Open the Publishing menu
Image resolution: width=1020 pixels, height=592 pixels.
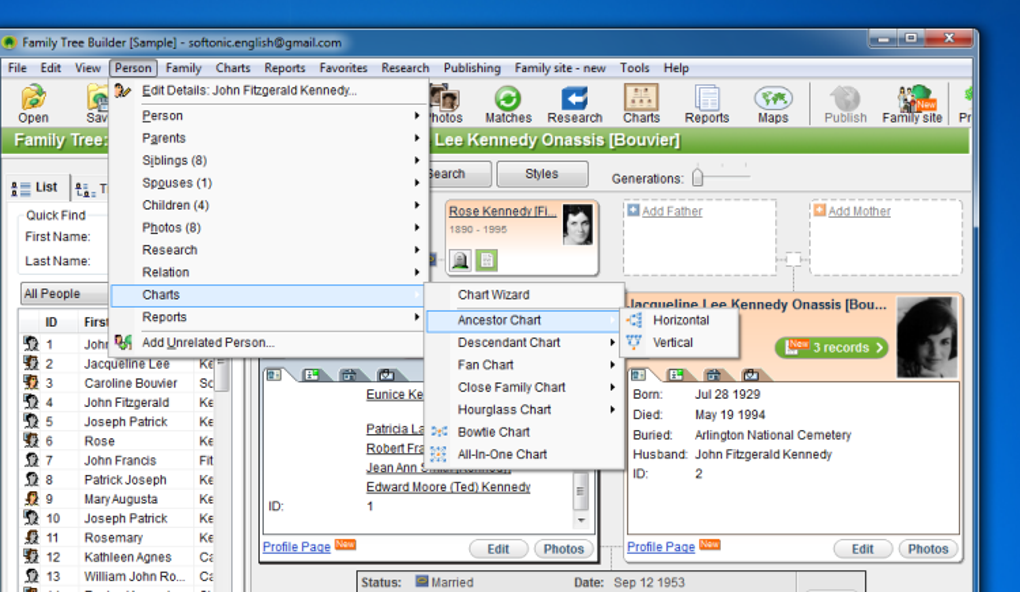pos(472,68)
